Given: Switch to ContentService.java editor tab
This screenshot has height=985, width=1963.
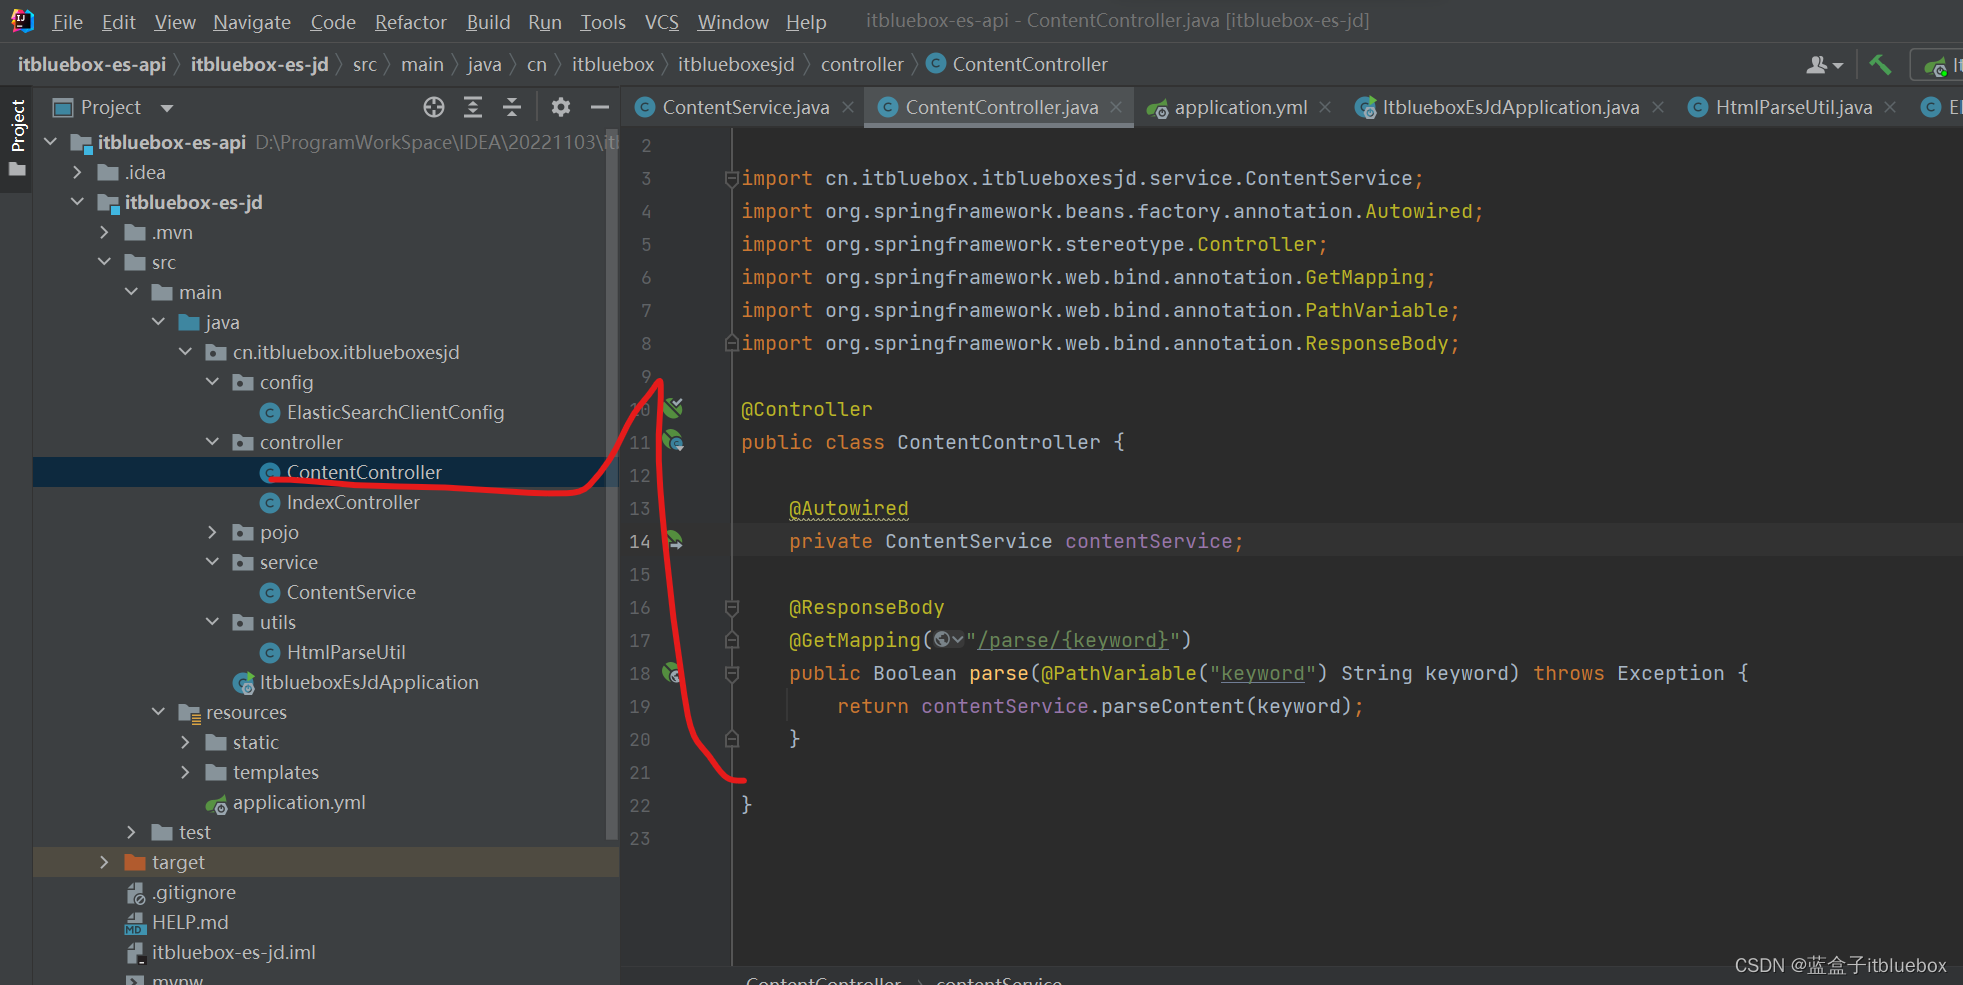Looking at the screenshot, I should pos(745,107).
